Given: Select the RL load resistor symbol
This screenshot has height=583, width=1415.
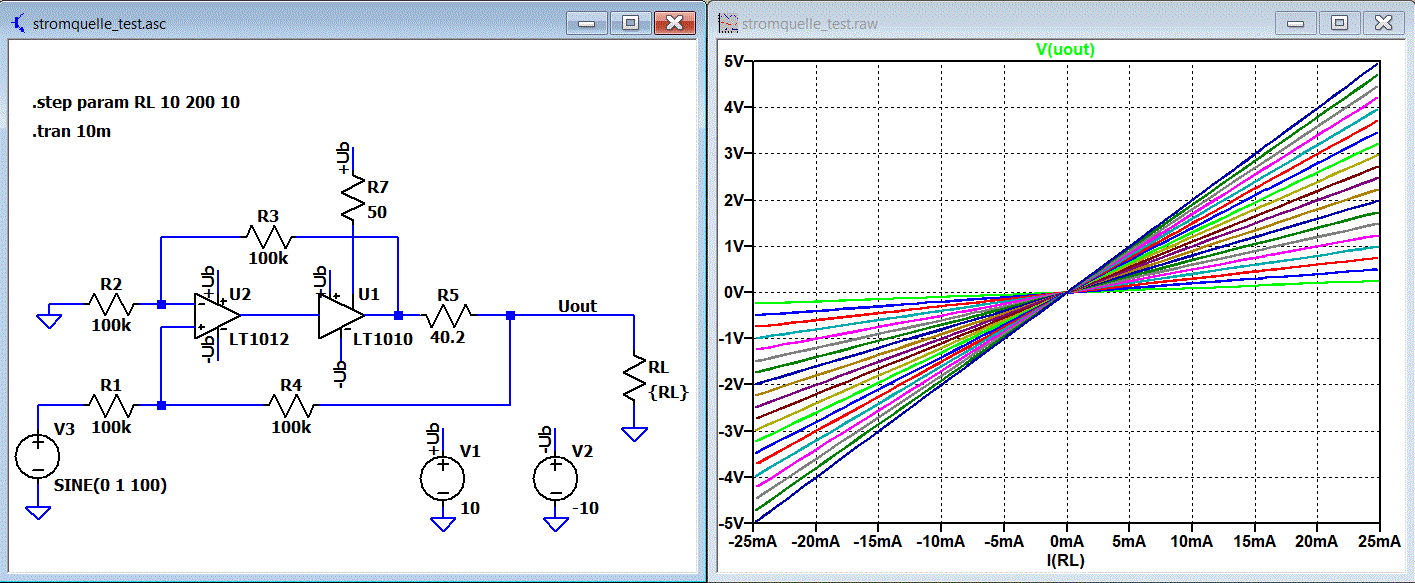Looking at the screenshot, I should point(633,379).
